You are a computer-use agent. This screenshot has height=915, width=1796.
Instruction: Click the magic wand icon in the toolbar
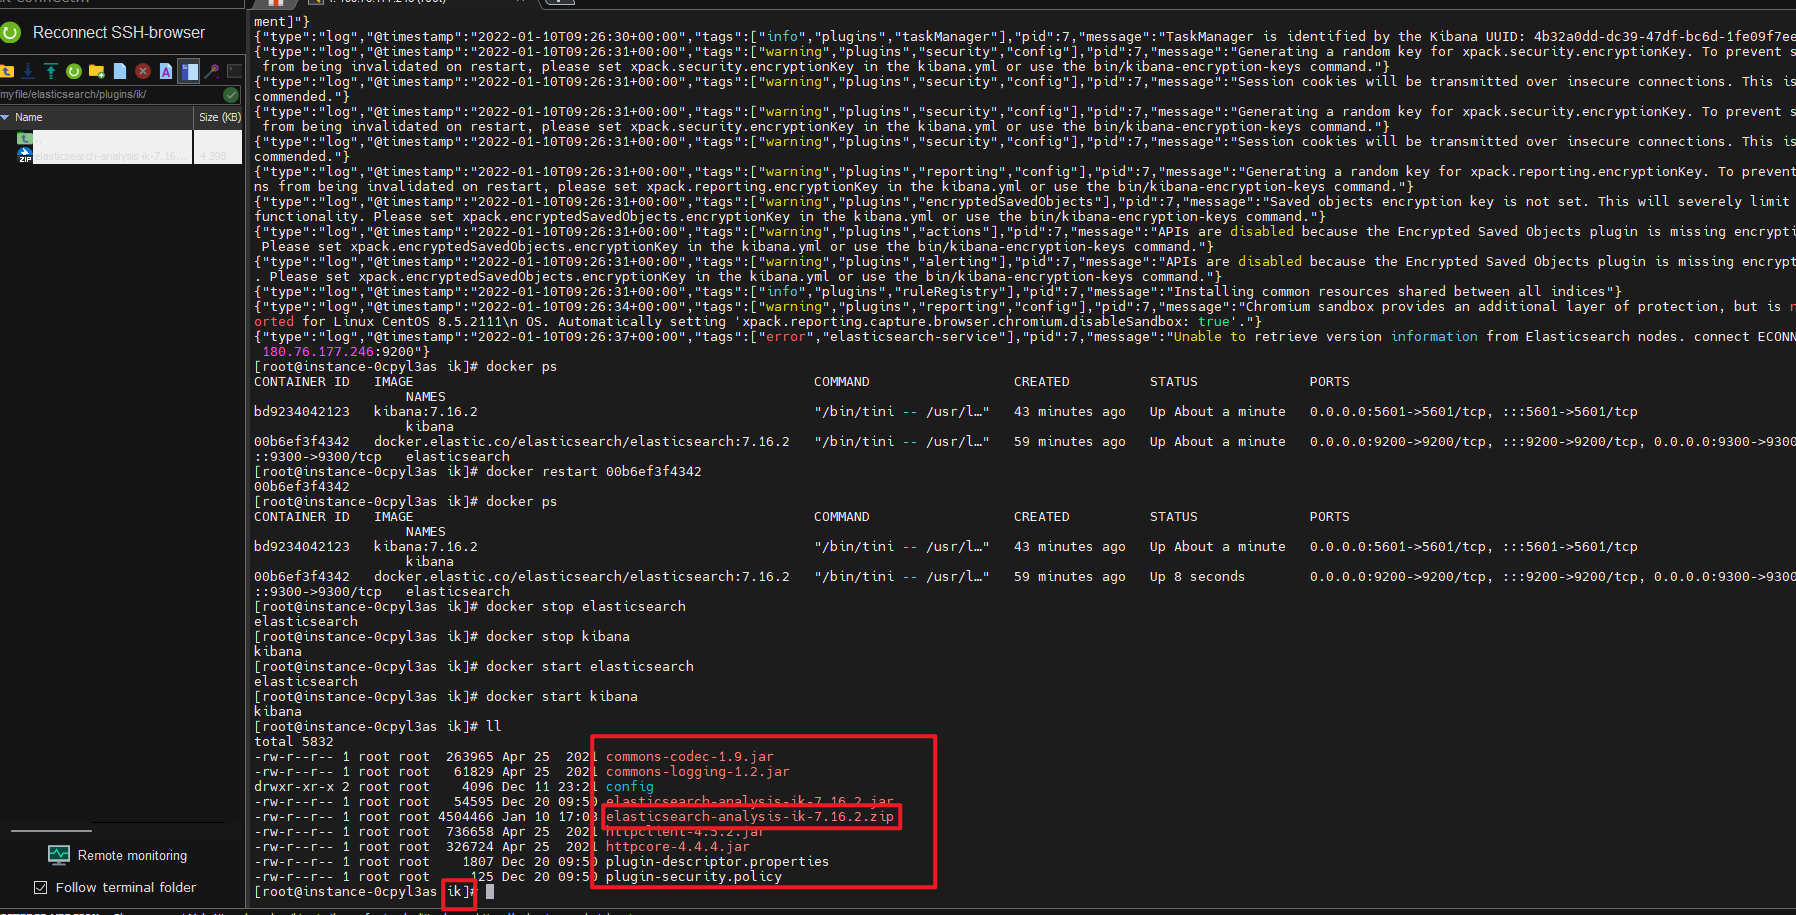coord(212,71)
